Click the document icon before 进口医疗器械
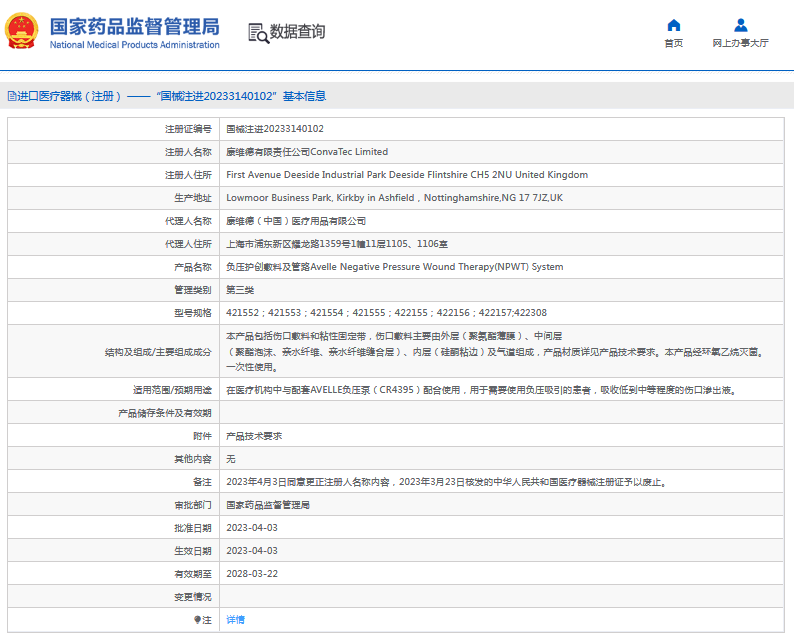The image size is (794, 634). point(12,96)
